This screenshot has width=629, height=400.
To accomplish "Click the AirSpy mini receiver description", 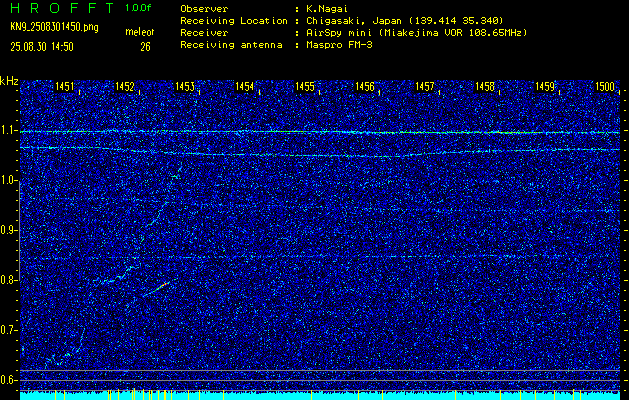I will point(416,33).
